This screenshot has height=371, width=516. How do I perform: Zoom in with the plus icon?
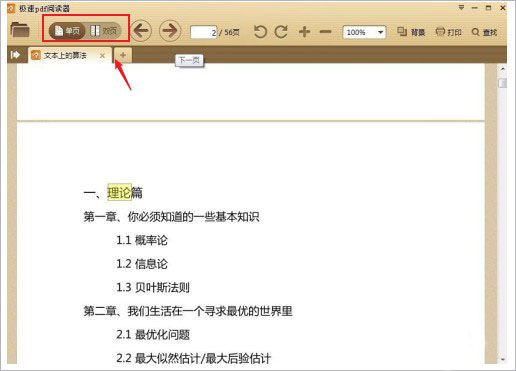pyautogui.click(x=304, y=32)
